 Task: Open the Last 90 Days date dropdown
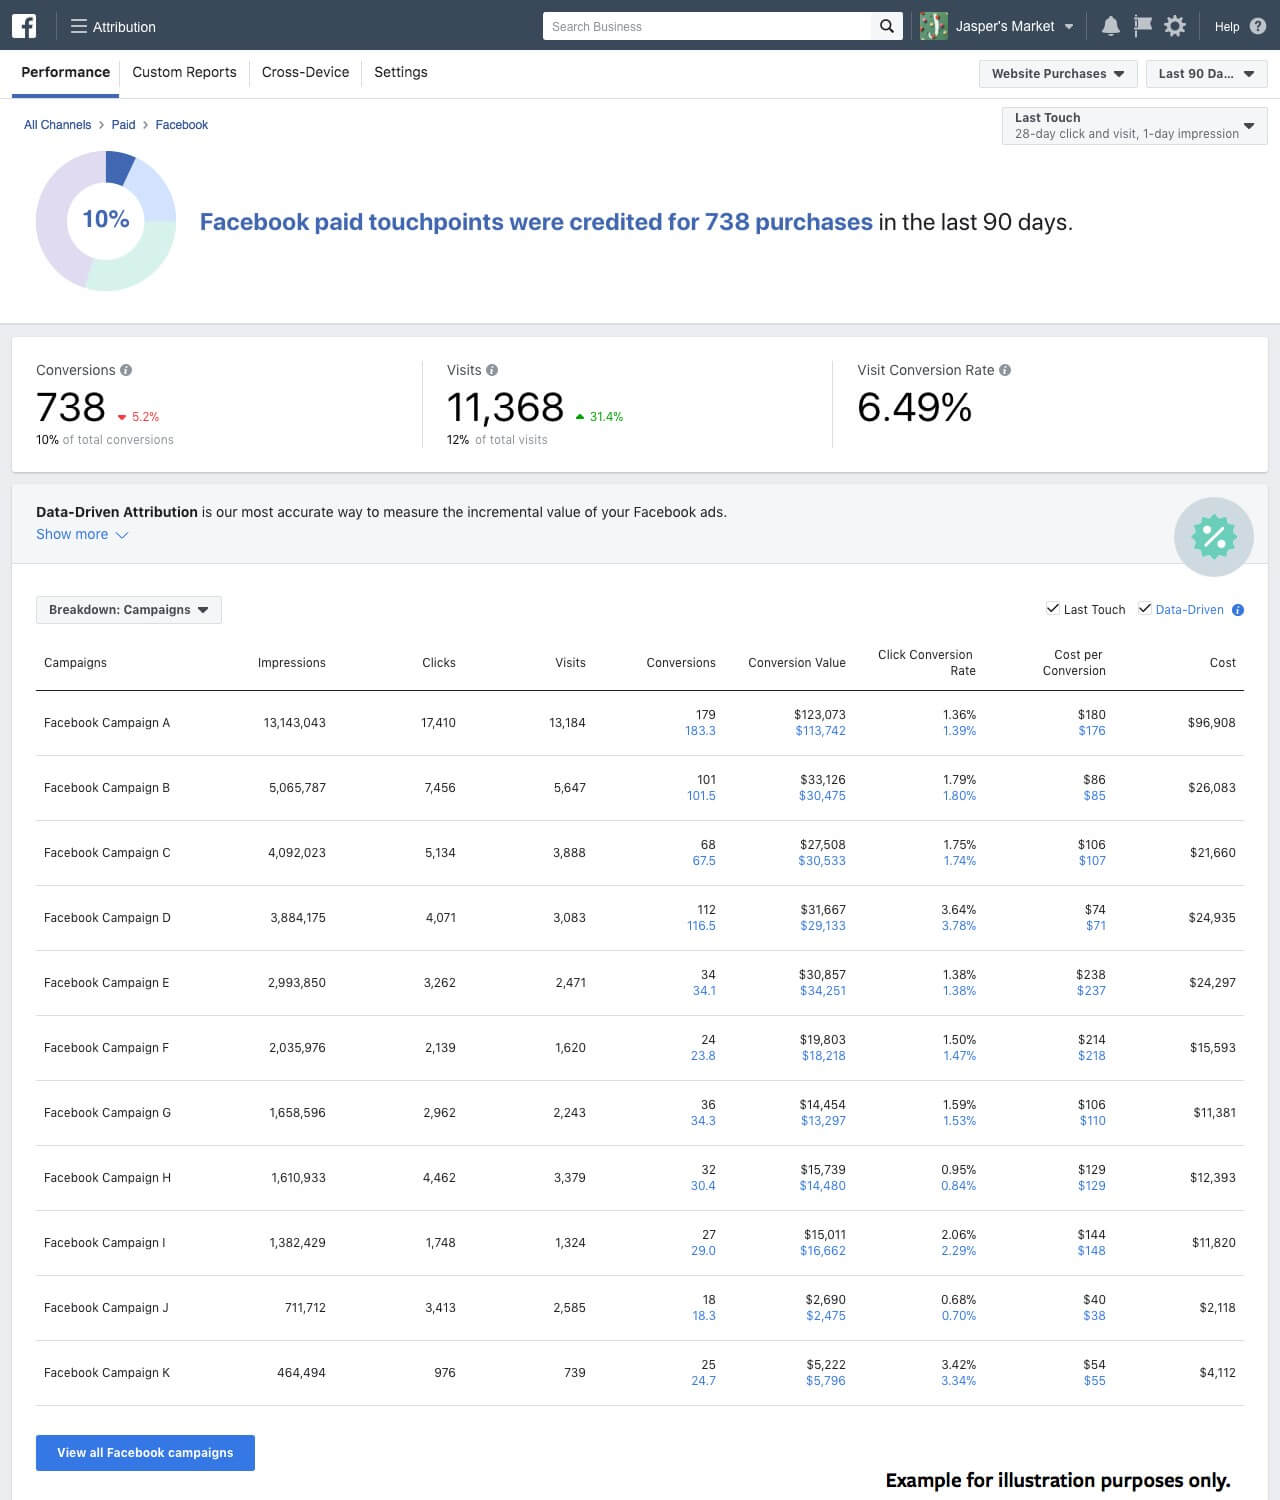(1205, 74)
